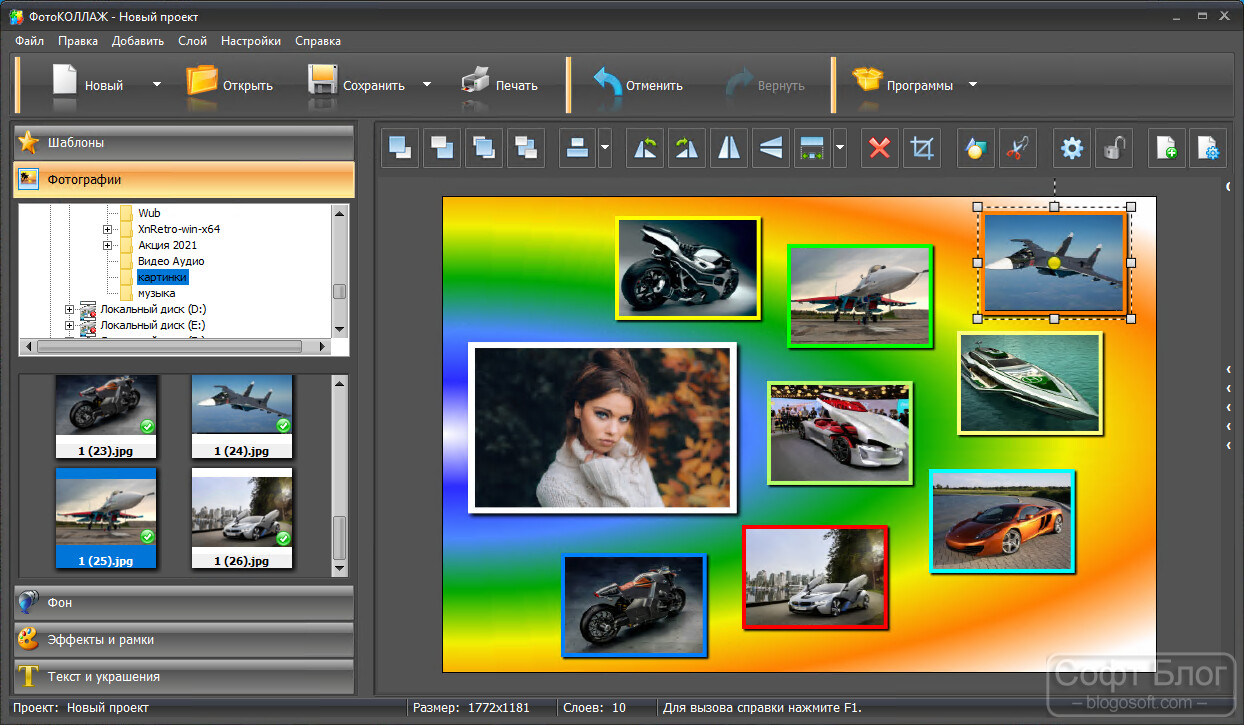Open the Слой menu
Screen dimensions: 1244x725
[192, 41]
